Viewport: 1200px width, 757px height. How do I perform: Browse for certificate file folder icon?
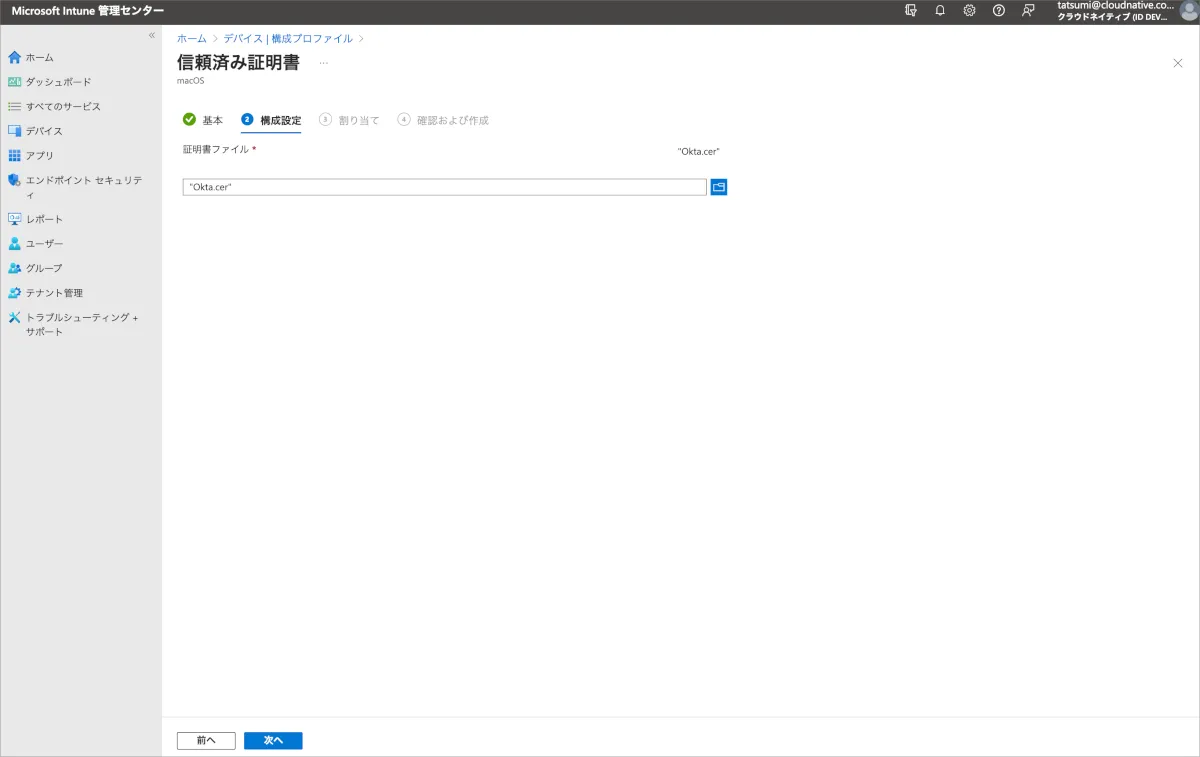[x=719, y=187]
